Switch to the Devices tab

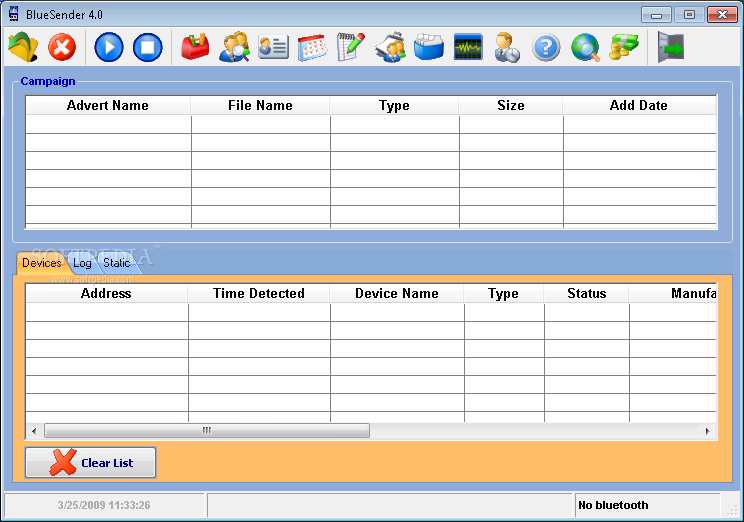point(41,263)
